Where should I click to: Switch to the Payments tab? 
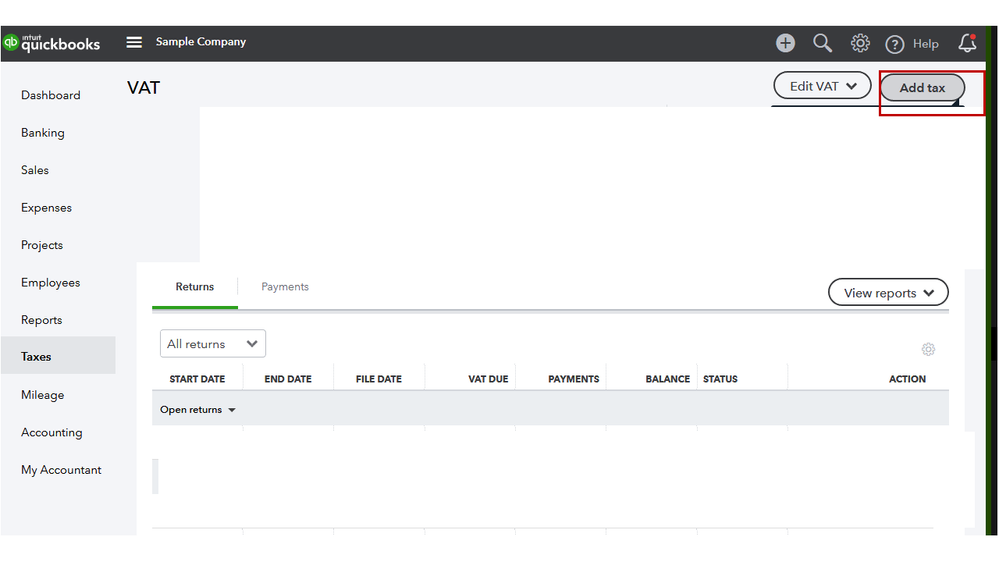[285, 287]
